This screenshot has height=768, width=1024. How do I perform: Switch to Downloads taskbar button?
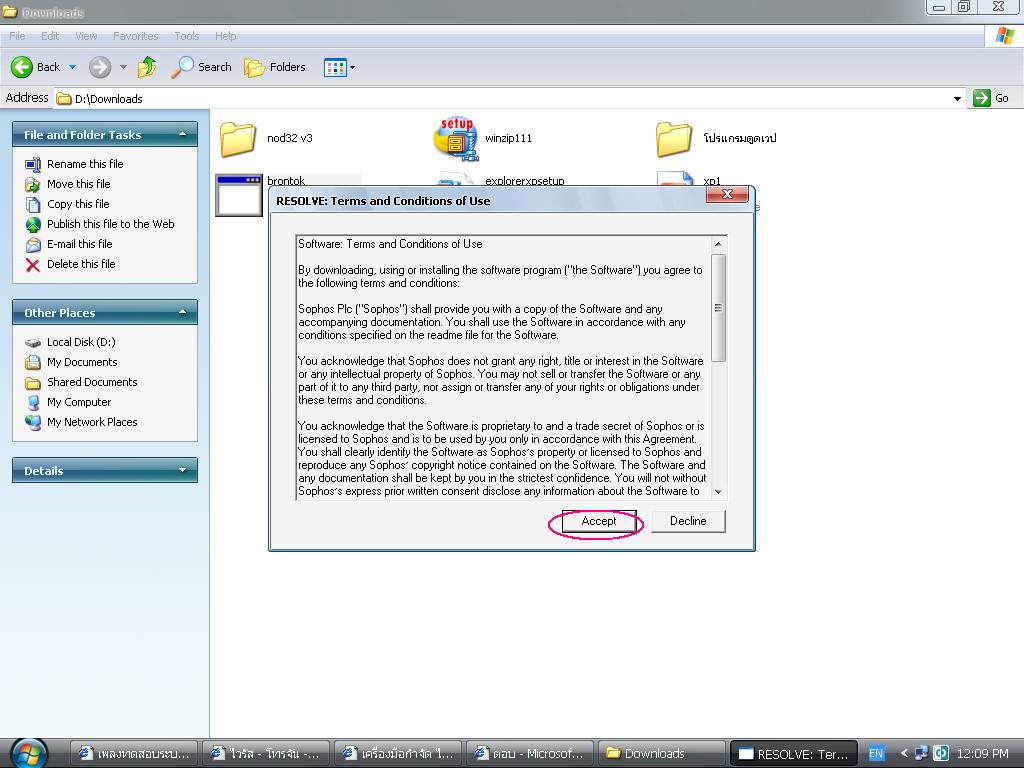pos(662,754)
